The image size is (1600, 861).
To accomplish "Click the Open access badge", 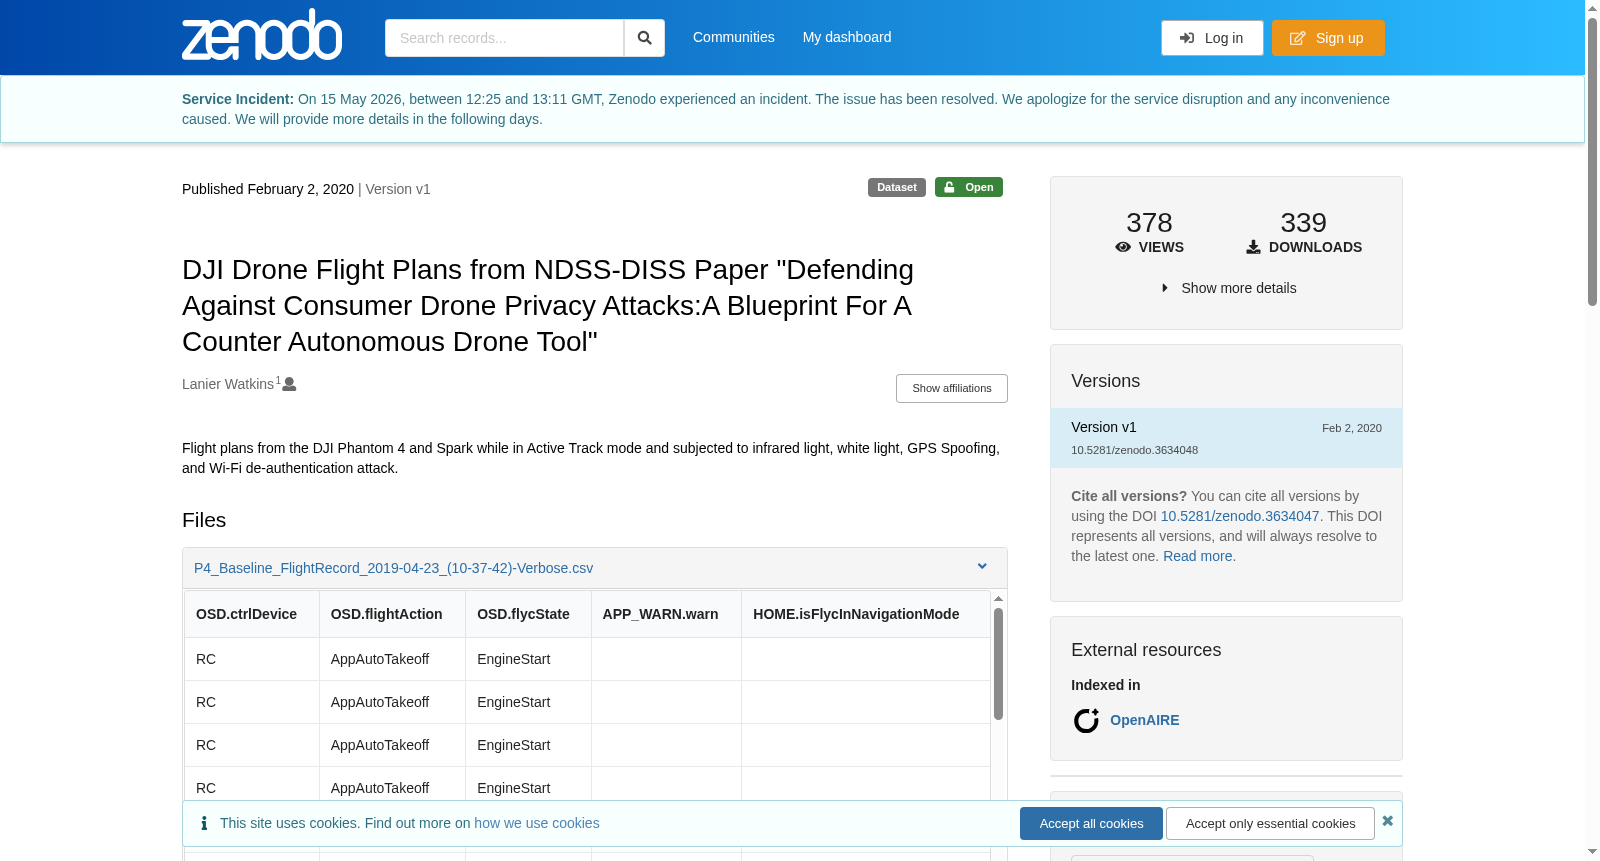I will (x=969, y=187).
